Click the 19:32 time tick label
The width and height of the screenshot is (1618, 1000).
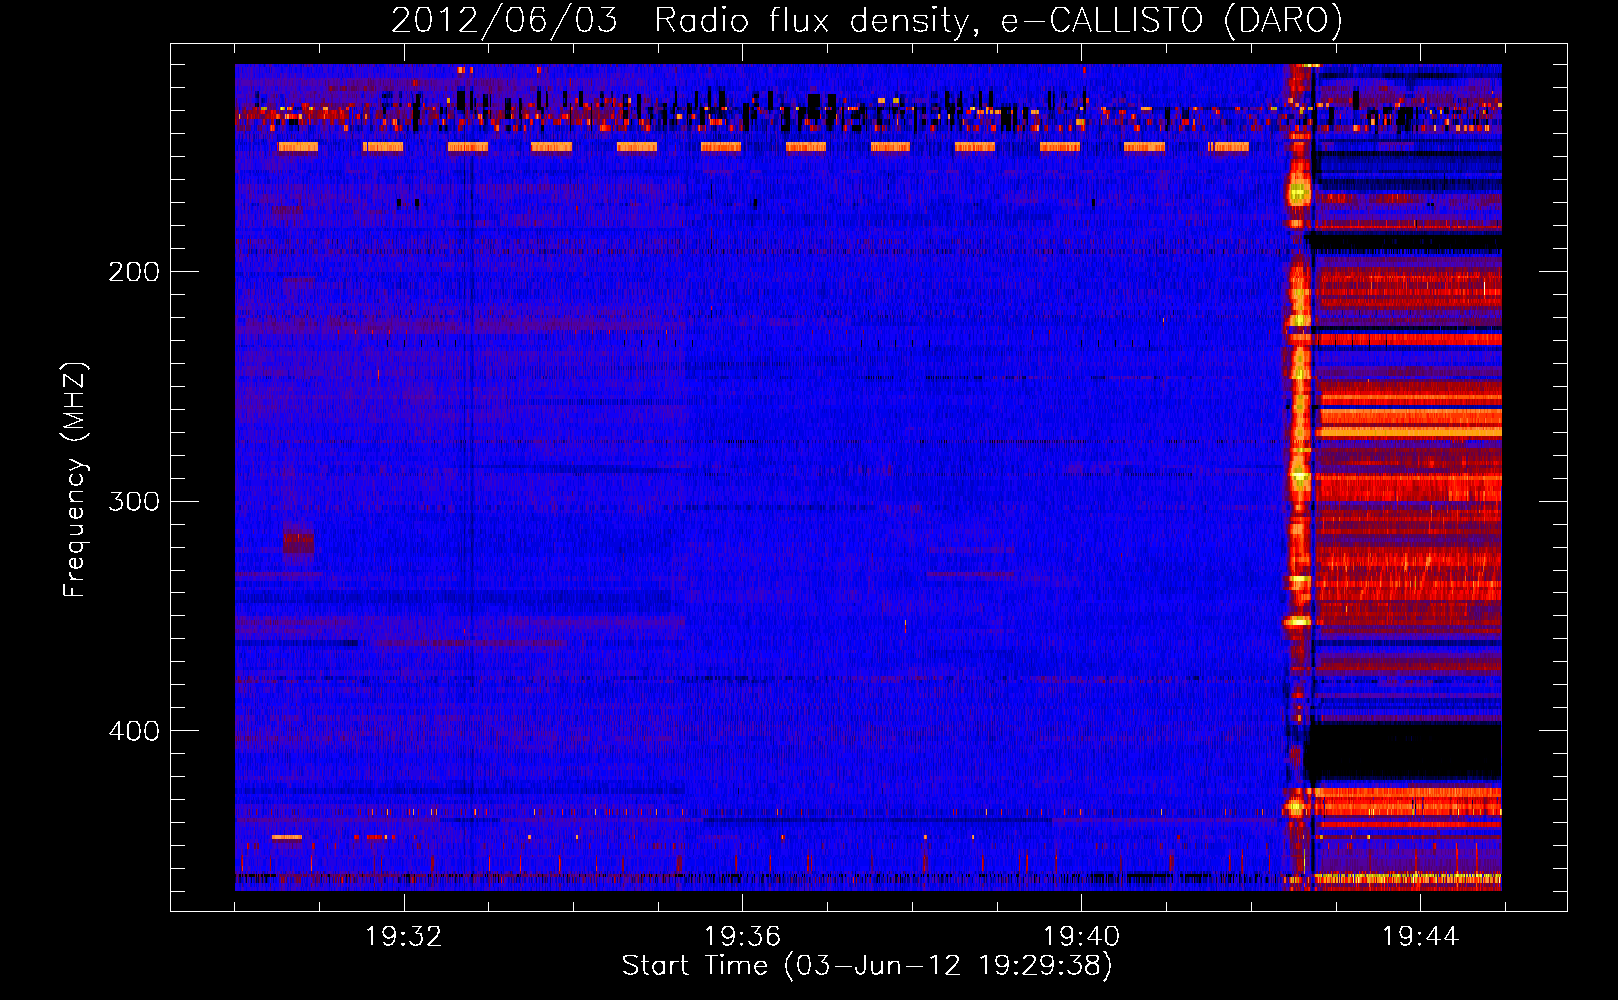404,937
